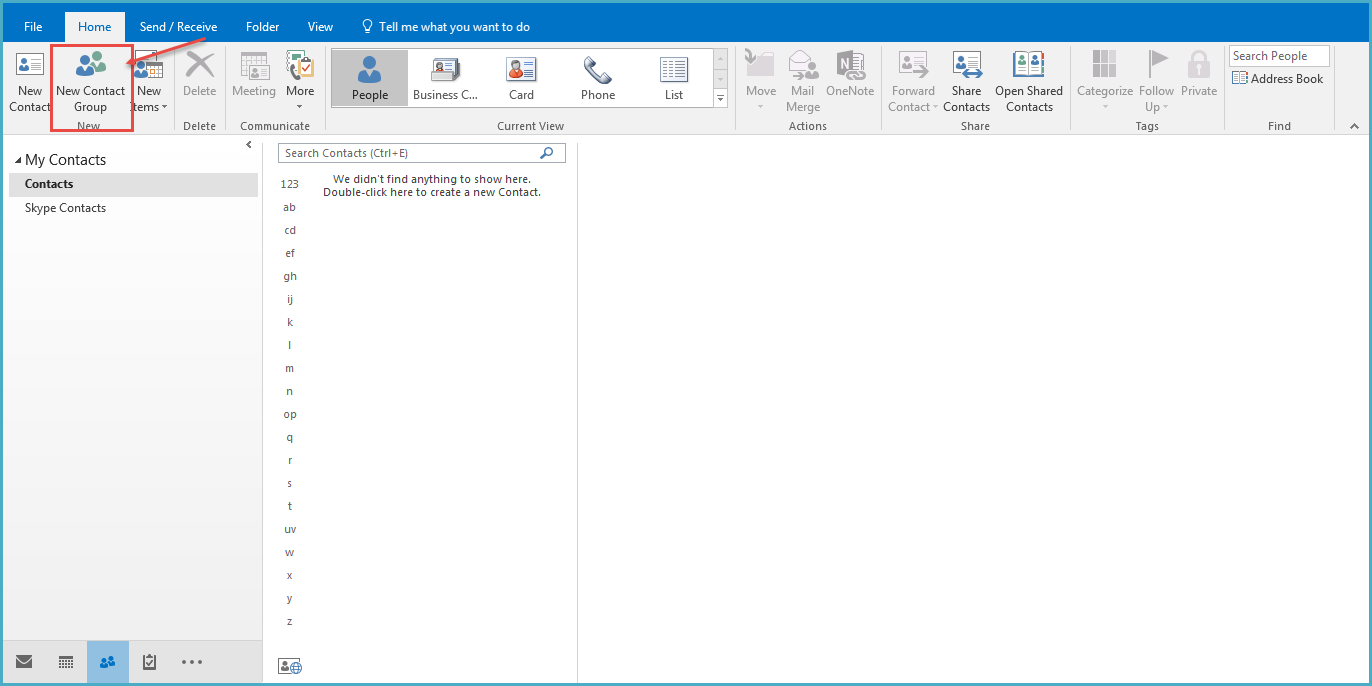This screenshot has width=1372, height=686.
Task: Open the Move dropdown
Action: (x=760, y=82)
